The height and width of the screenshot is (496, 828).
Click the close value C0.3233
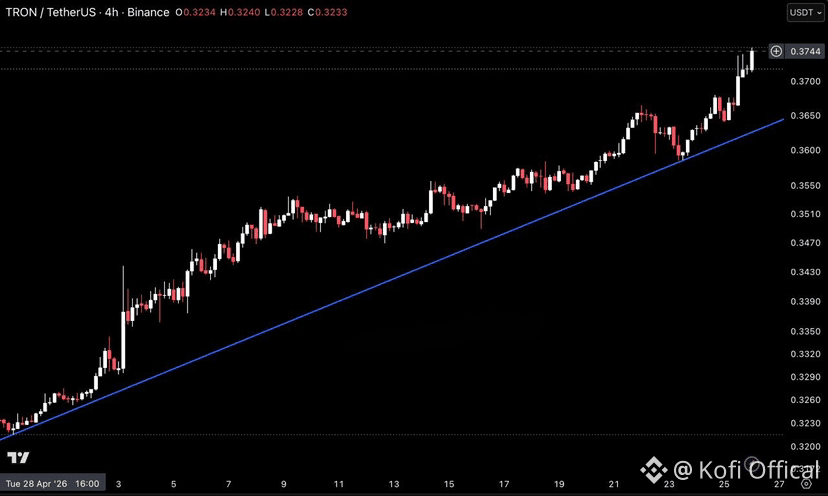point(327,12)
